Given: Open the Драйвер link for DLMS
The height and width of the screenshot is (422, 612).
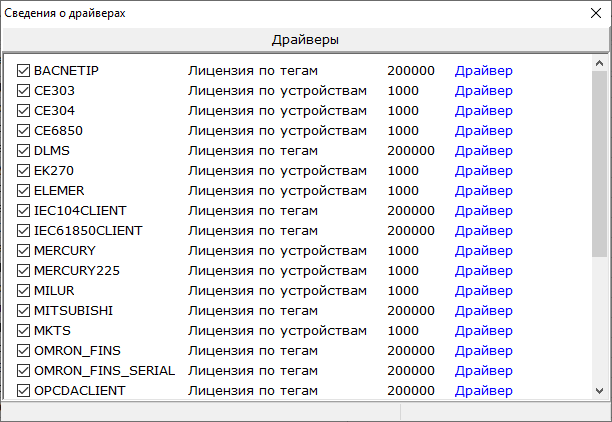Looking at the screenshot, I should coord(484,151).
